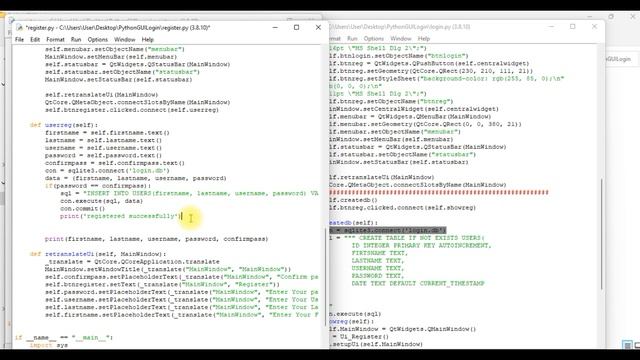Viewport: 640px width, 360px height.
Task: Click the 'self.statusbar.setObjectName' line in register.py
Action: point(122,72)
